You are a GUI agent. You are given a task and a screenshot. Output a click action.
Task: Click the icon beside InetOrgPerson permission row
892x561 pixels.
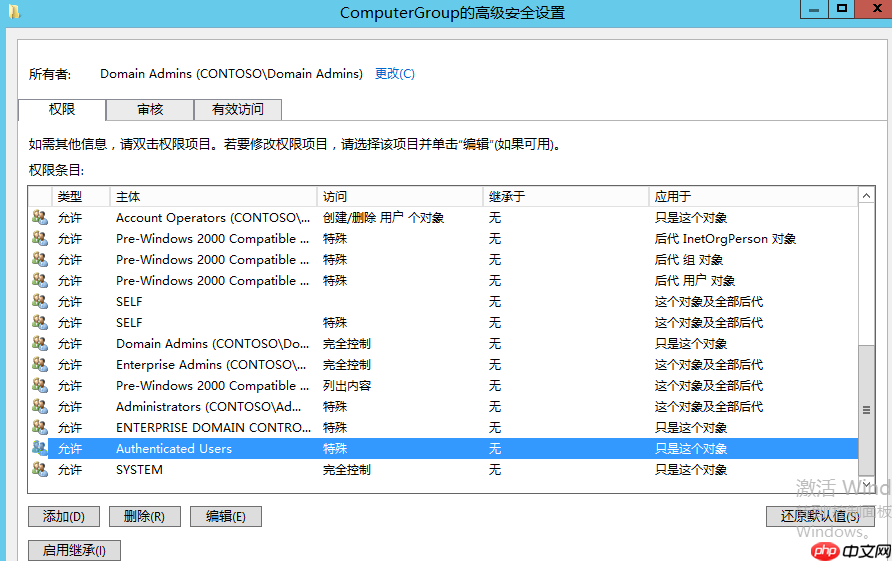(x=40, y=238)
